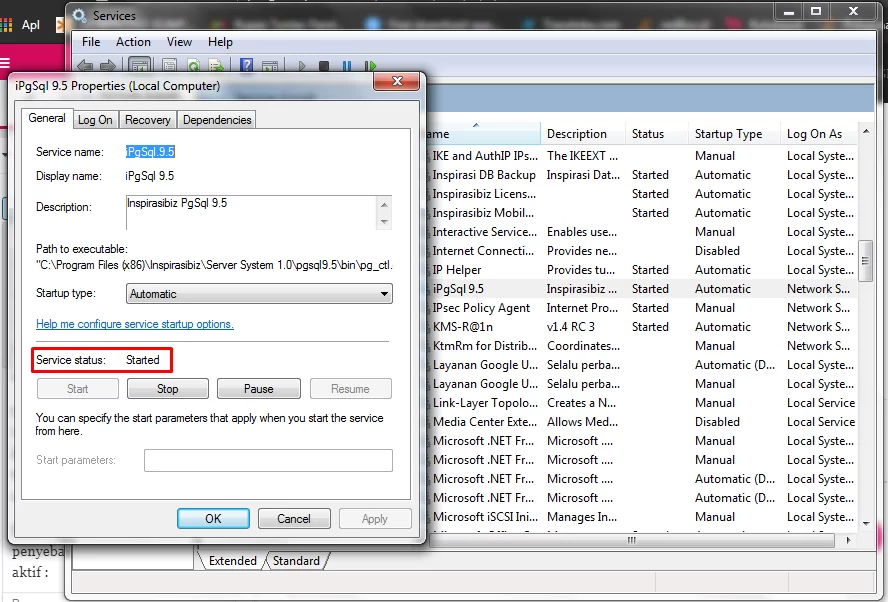Viewport: 888px width, 602px height.
Task: Click the Pause button in properties dialog
Action: tap(259, 388)
